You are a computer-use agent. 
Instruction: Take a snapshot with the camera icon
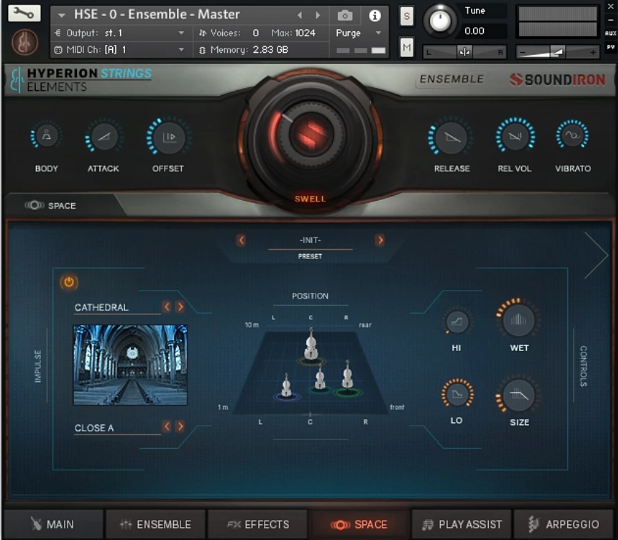(x=345, y=15)
